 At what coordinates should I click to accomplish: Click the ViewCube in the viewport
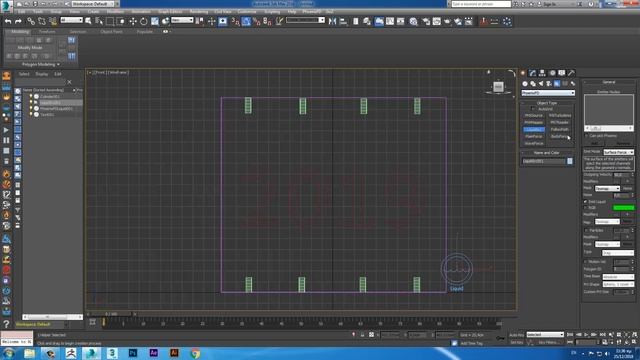498,87
